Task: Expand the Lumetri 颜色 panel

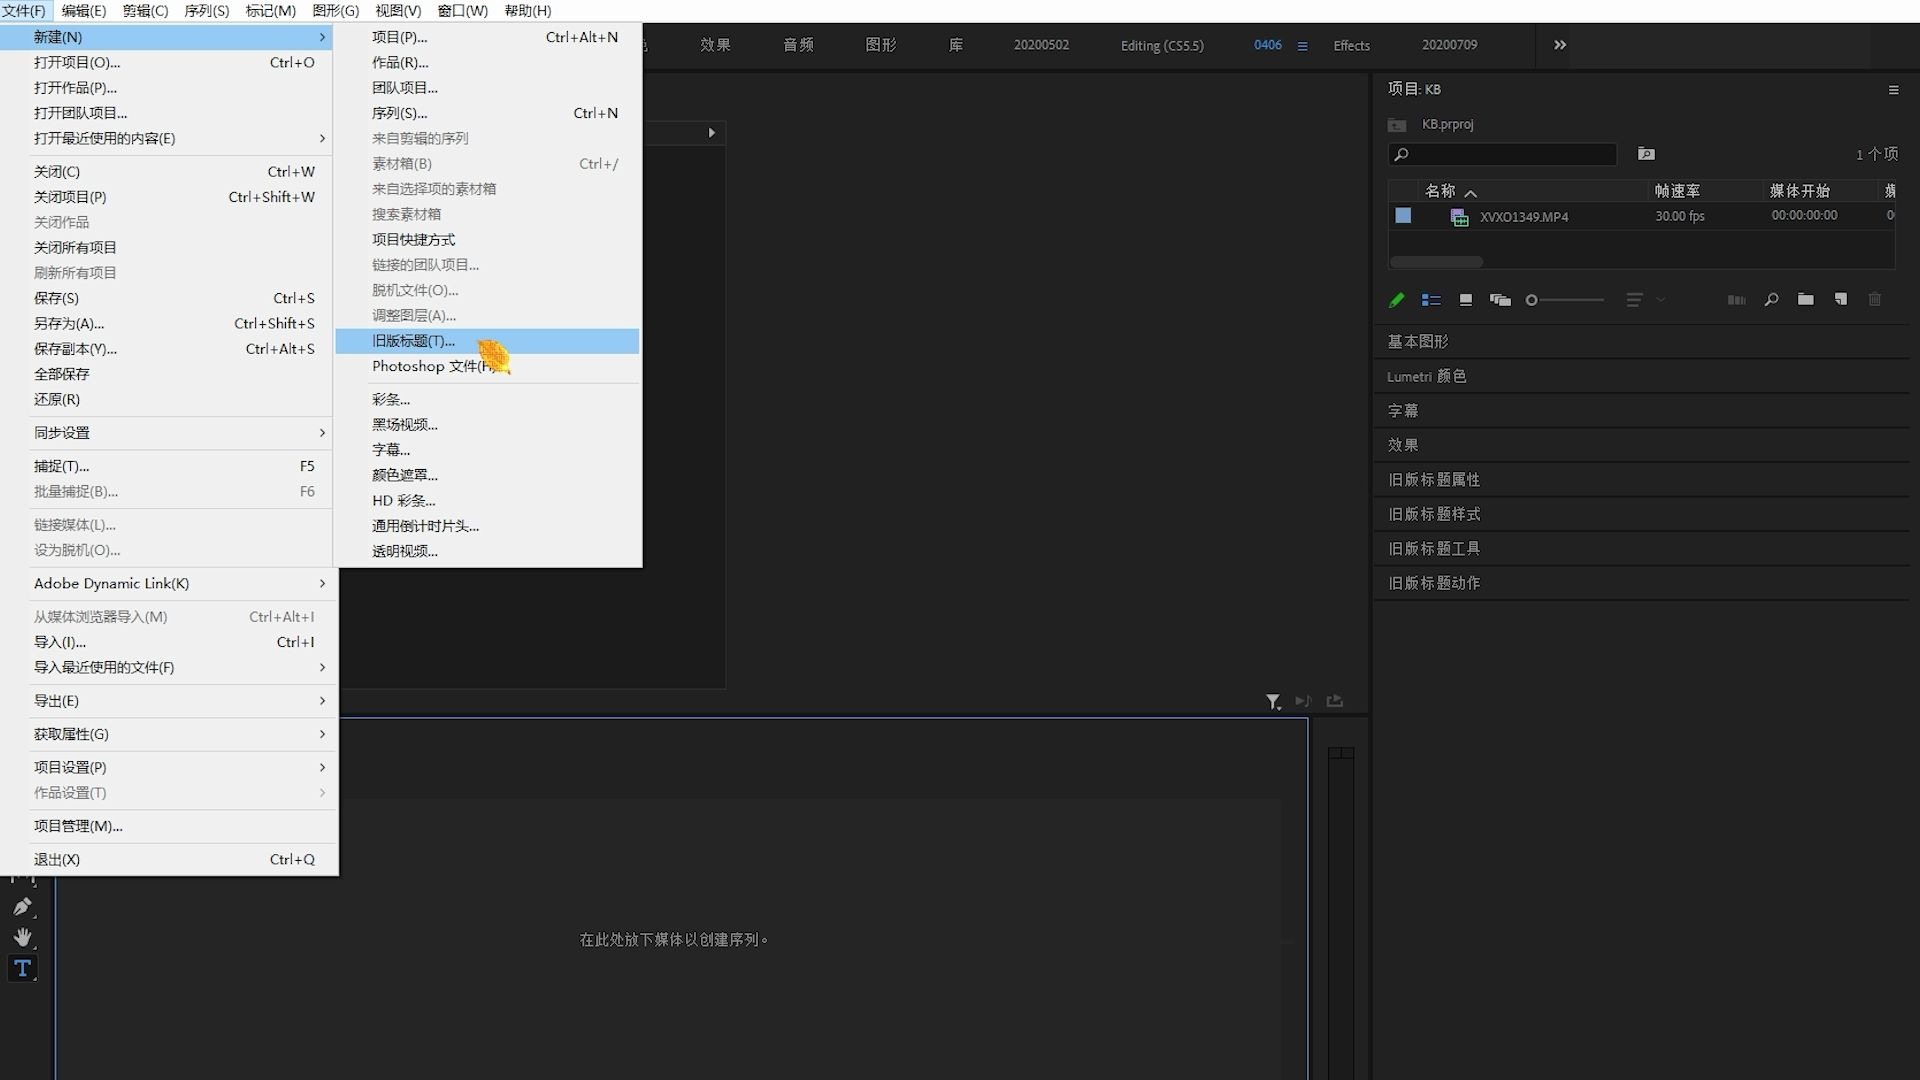Action: [x=1427, y=376]
